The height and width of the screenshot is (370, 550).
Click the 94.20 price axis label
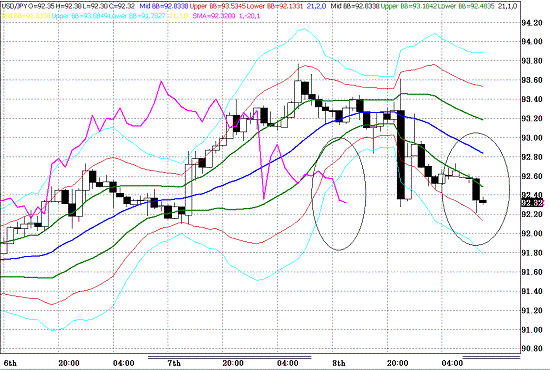click(532, 23)
